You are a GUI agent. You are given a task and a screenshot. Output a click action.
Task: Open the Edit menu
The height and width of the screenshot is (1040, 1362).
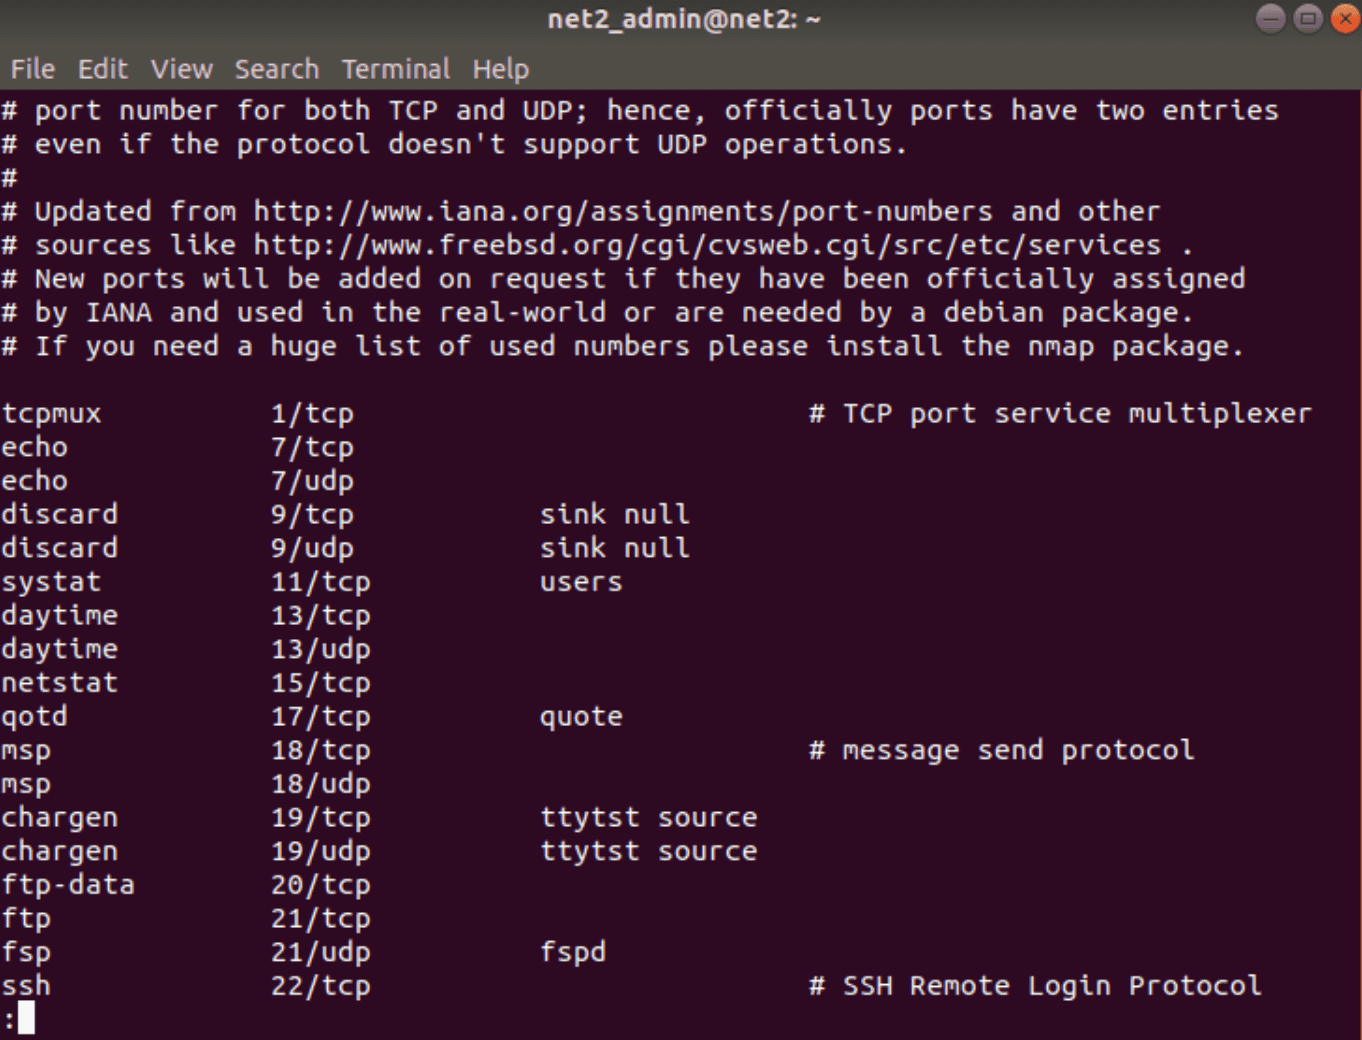(103, 69)
